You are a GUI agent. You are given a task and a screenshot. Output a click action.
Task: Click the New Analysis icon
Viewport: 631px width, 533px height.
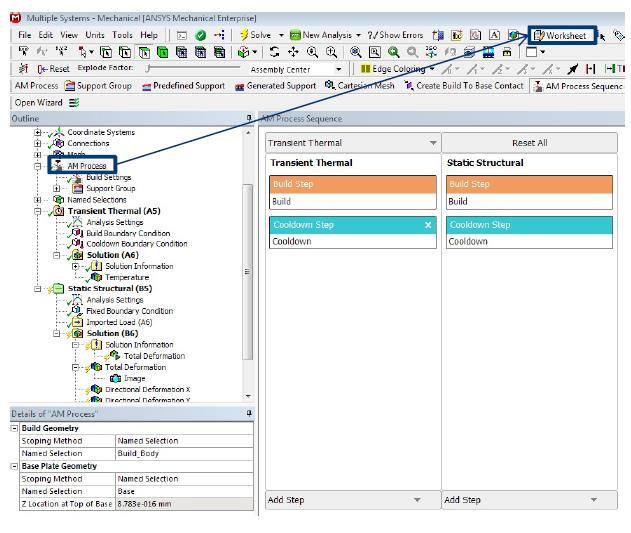pyautogui.click(x=295, y=35)
